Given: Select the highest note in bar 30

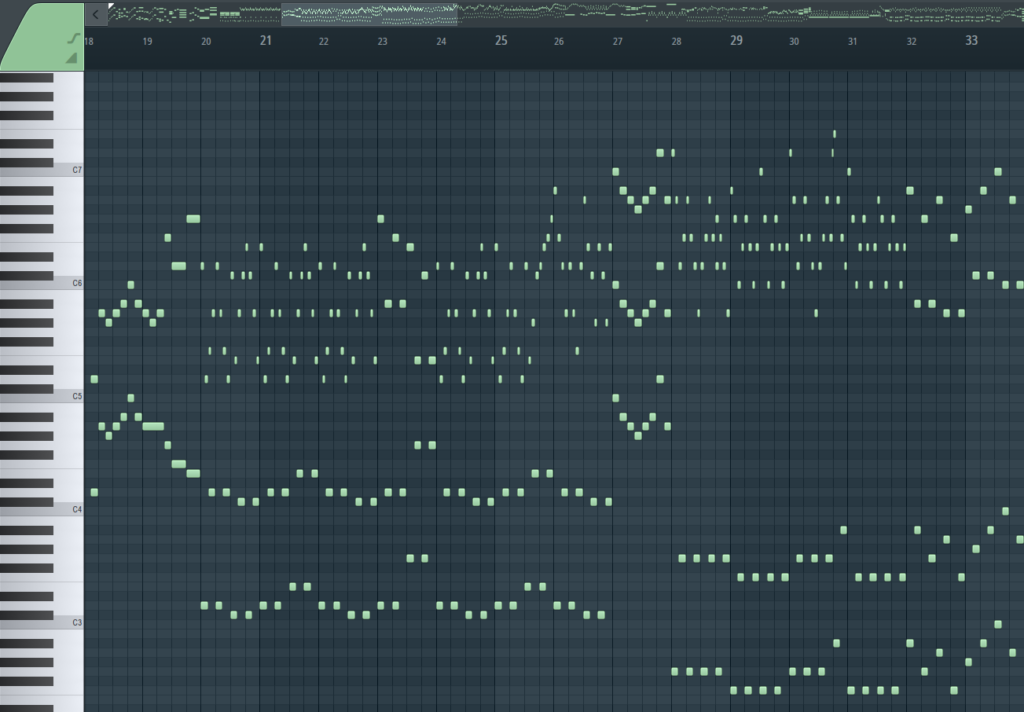Looking at the screenshot, I should point(834,133).
